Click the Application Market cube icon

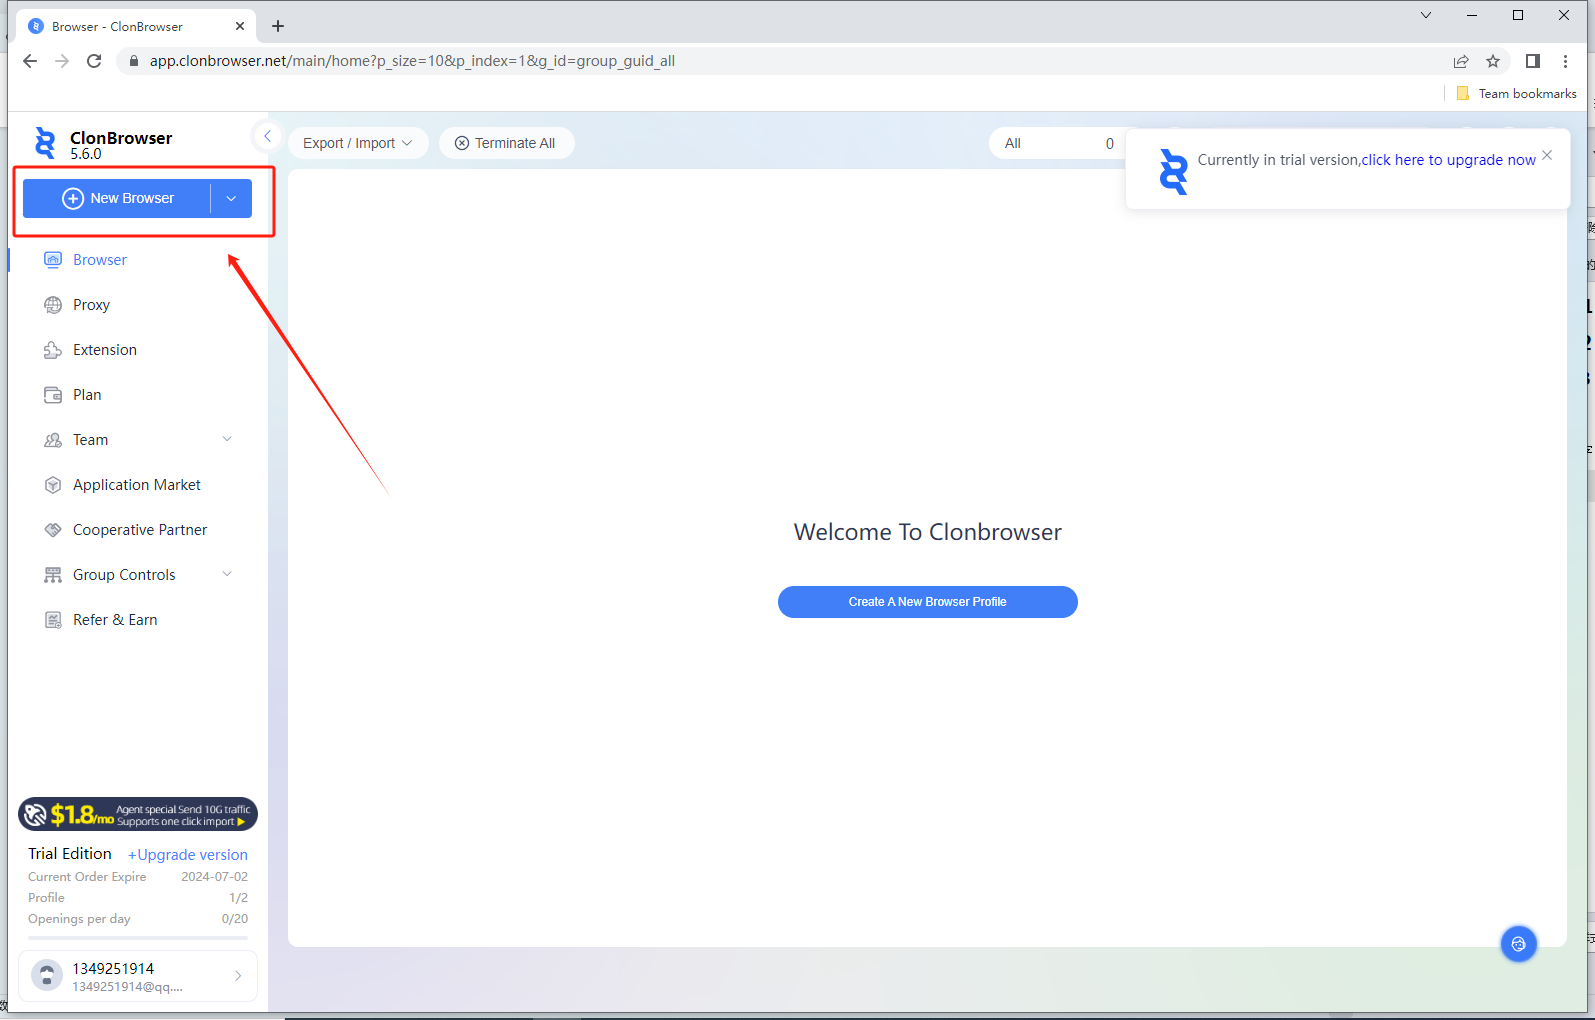click(x=53, y=485)
